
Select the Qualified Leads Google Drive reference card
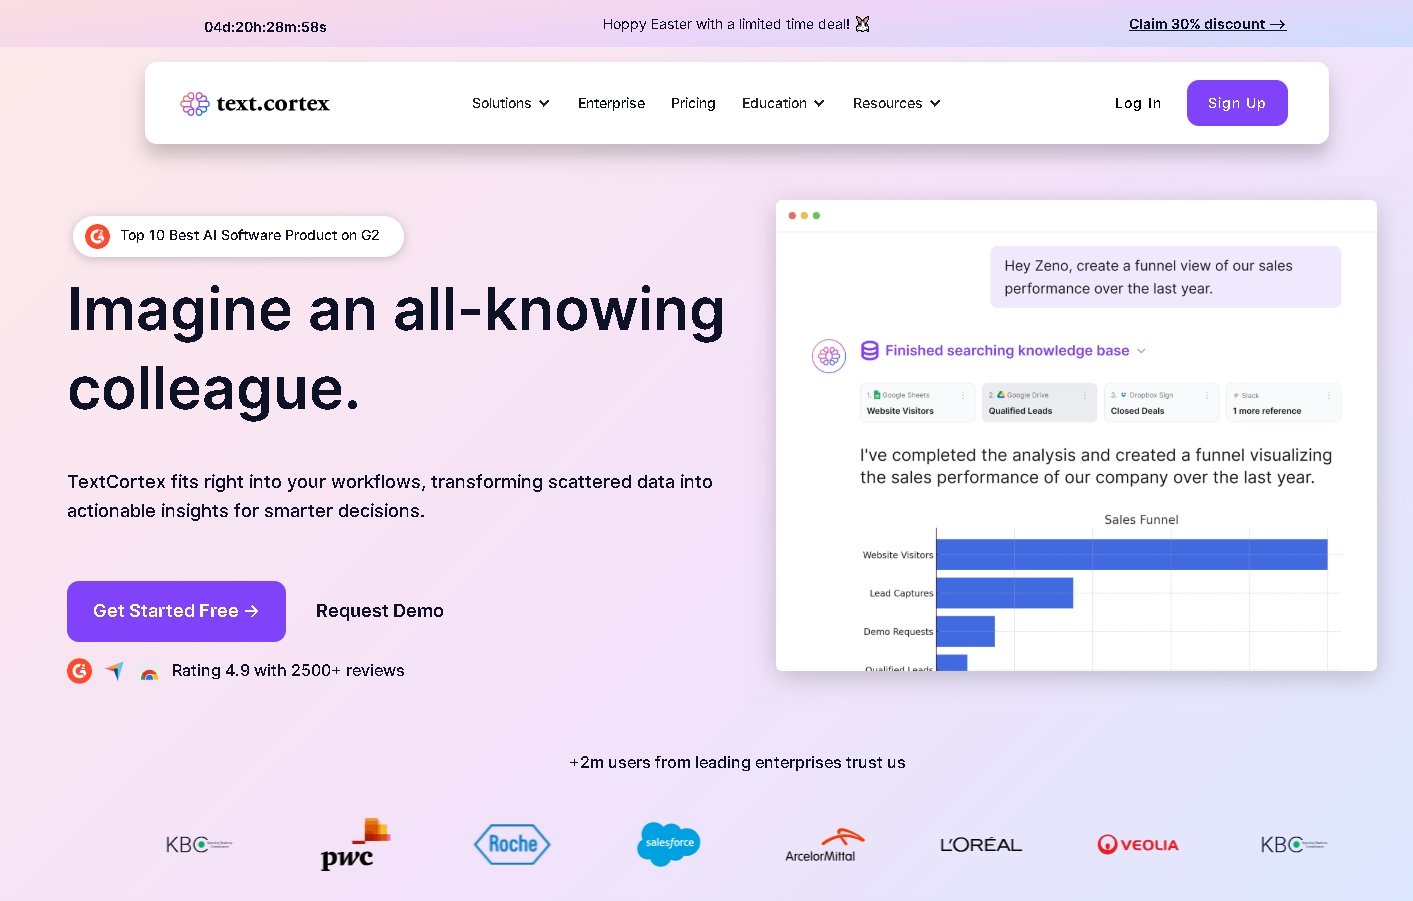[1039, 403]
